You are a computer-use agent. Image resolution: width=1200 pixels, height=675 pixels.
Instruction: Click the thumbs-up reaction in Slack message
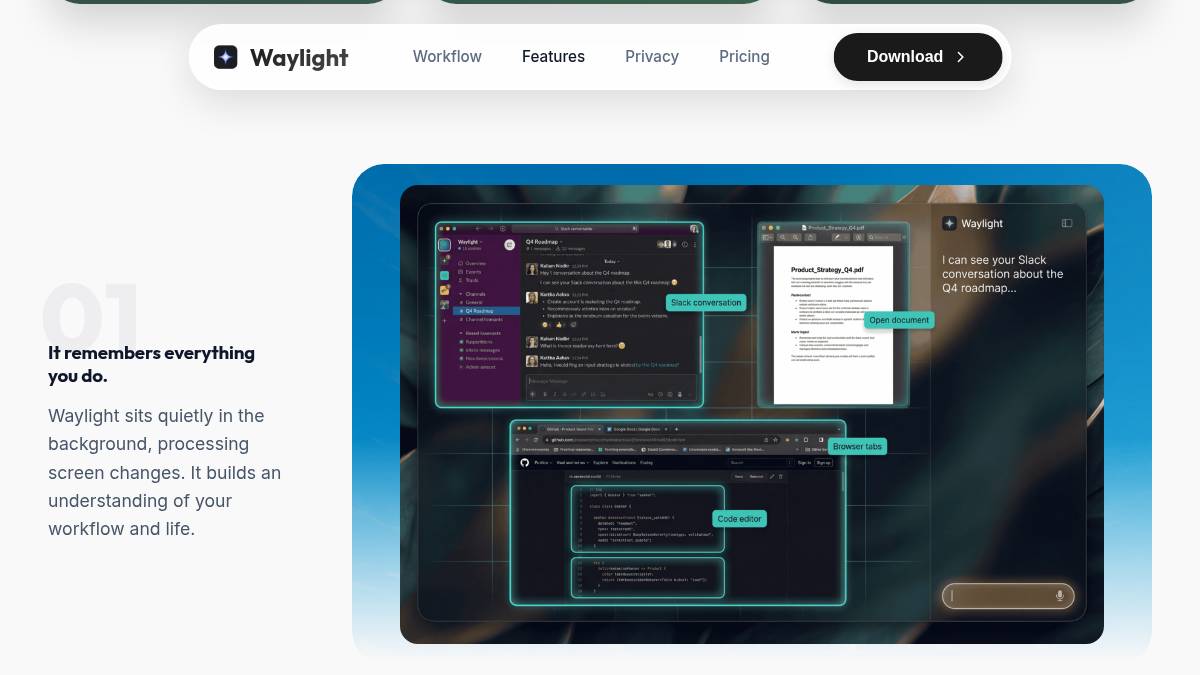point(560,324)
